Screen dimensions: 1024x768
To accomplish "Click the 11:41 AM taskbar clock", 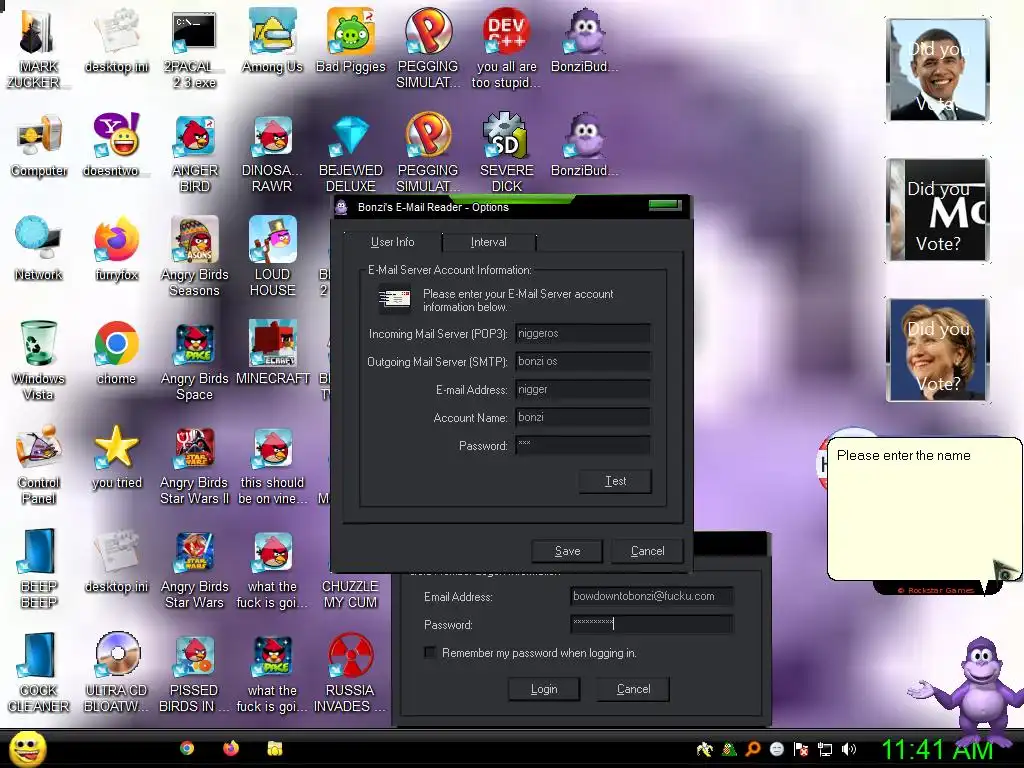I will point(937,750).
